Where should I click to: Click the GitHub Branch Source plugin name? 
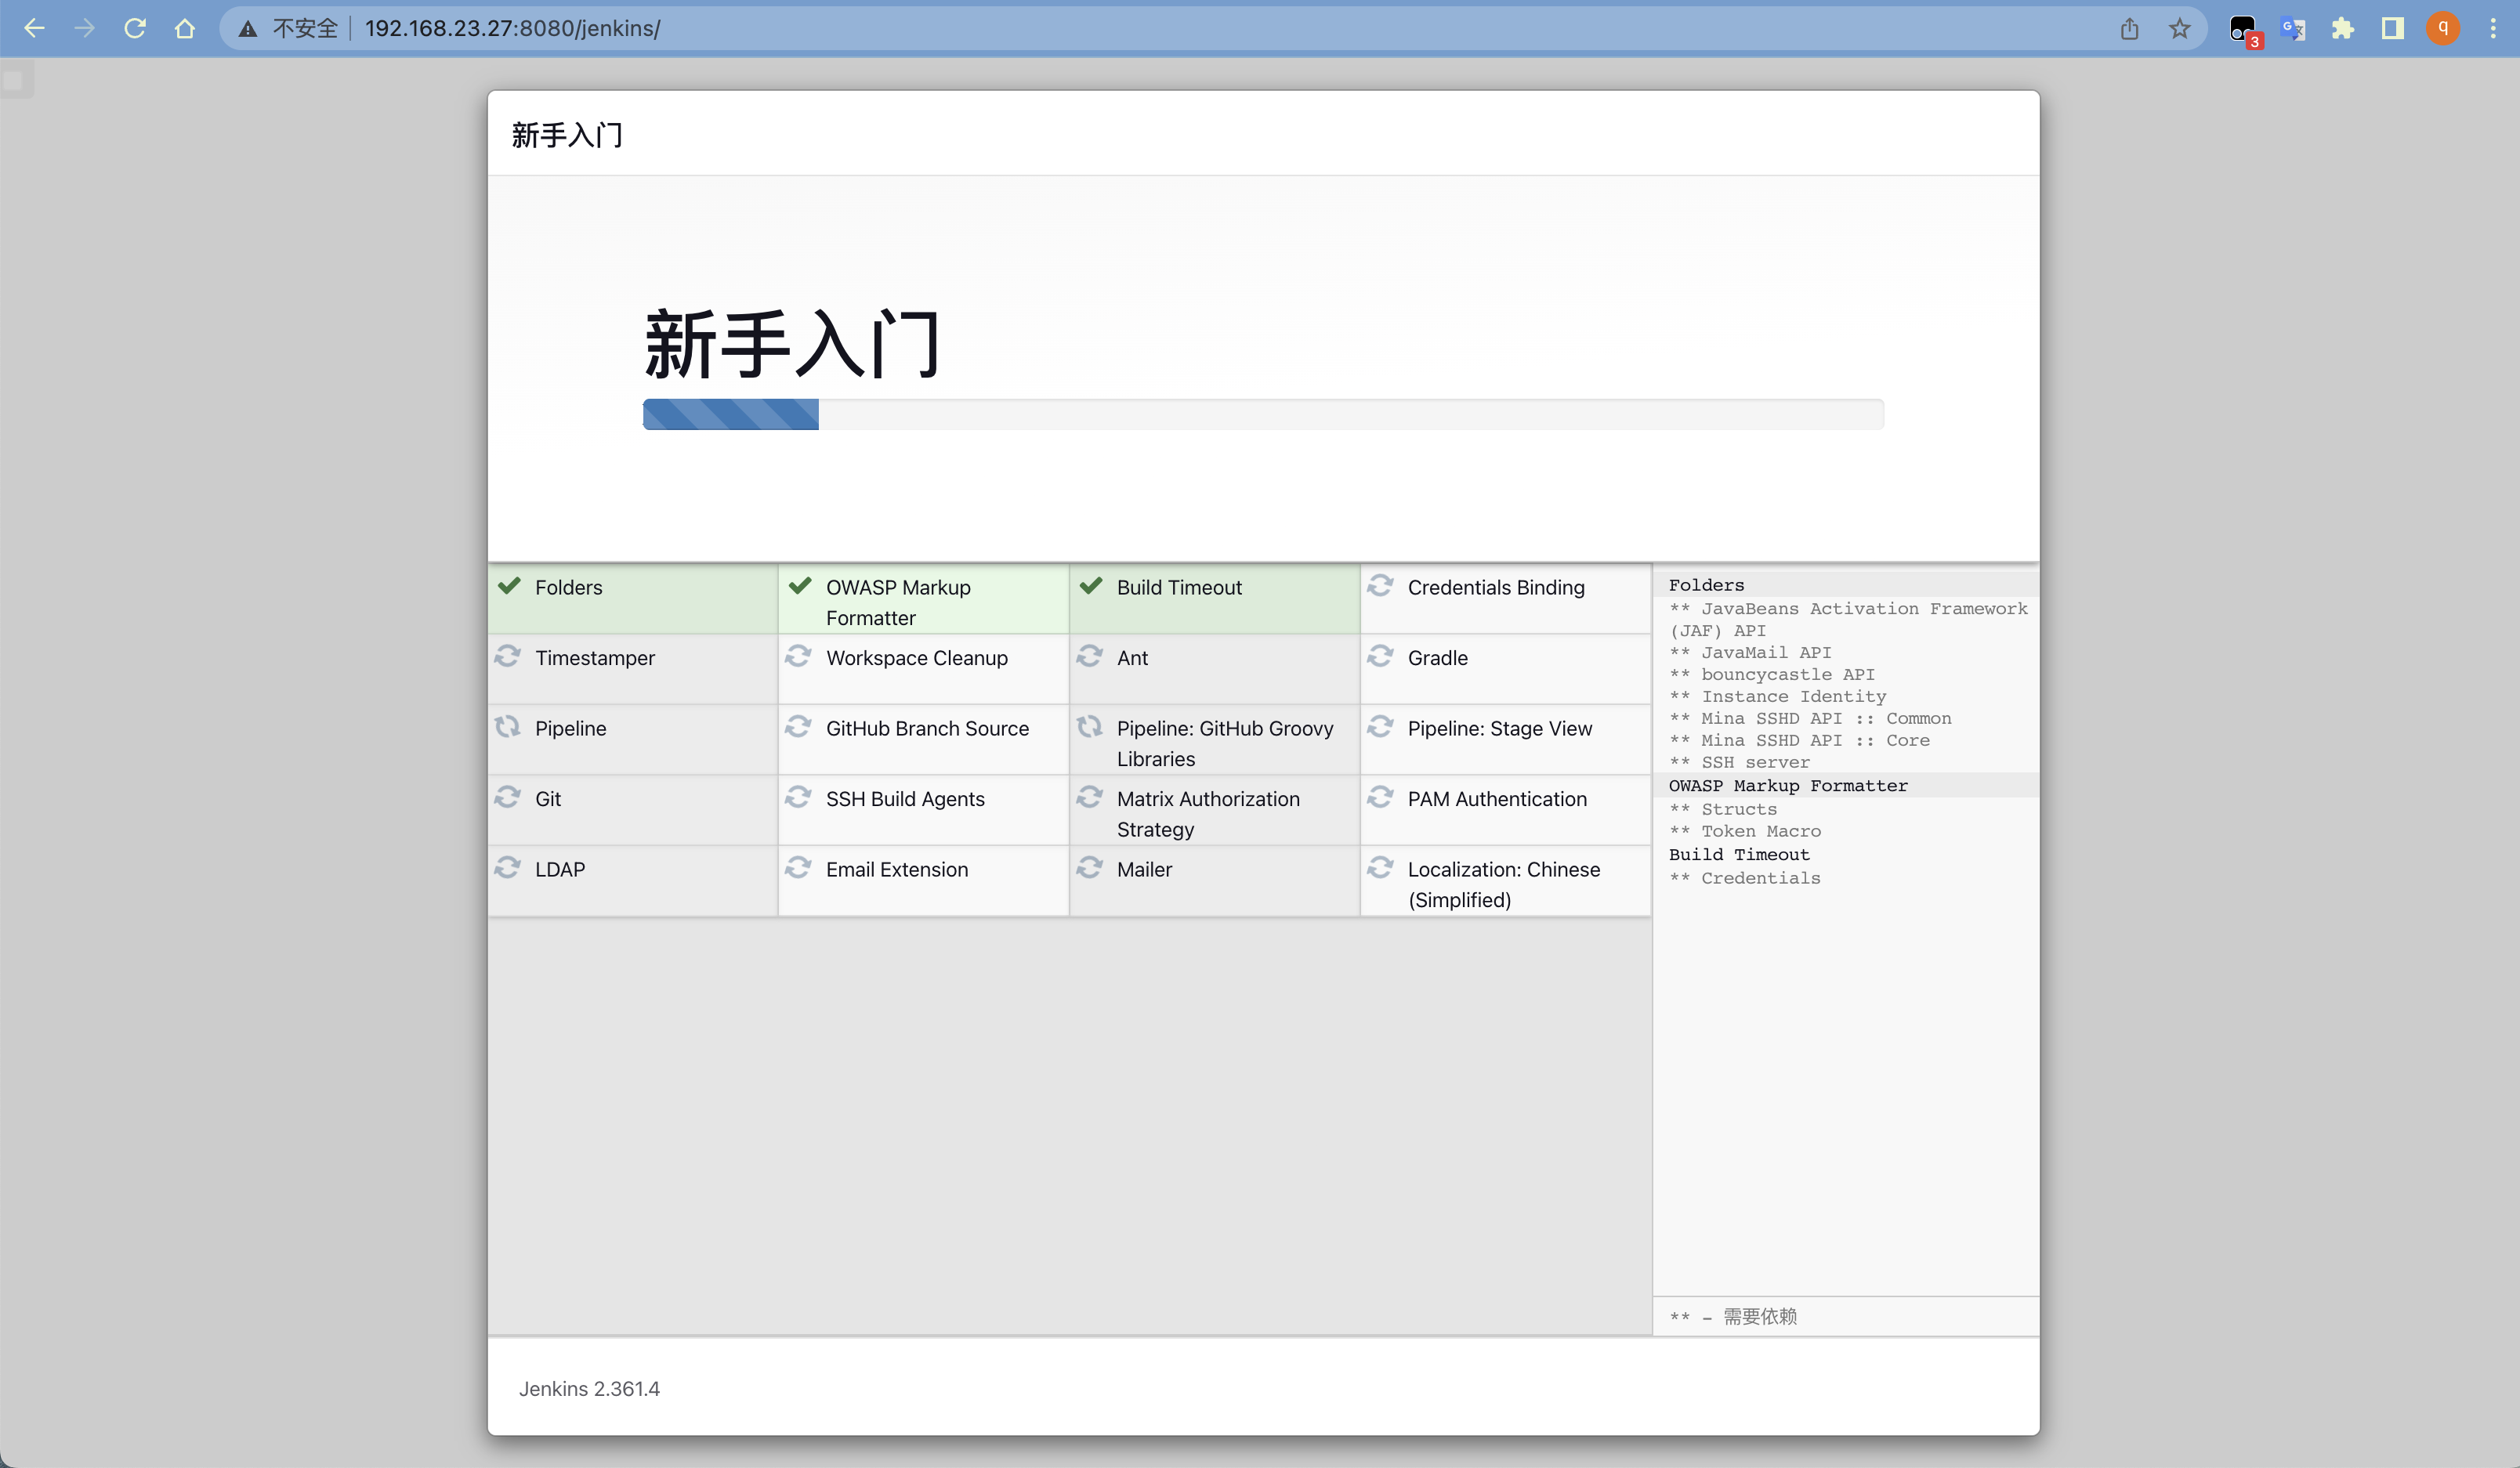coord(927,728)
